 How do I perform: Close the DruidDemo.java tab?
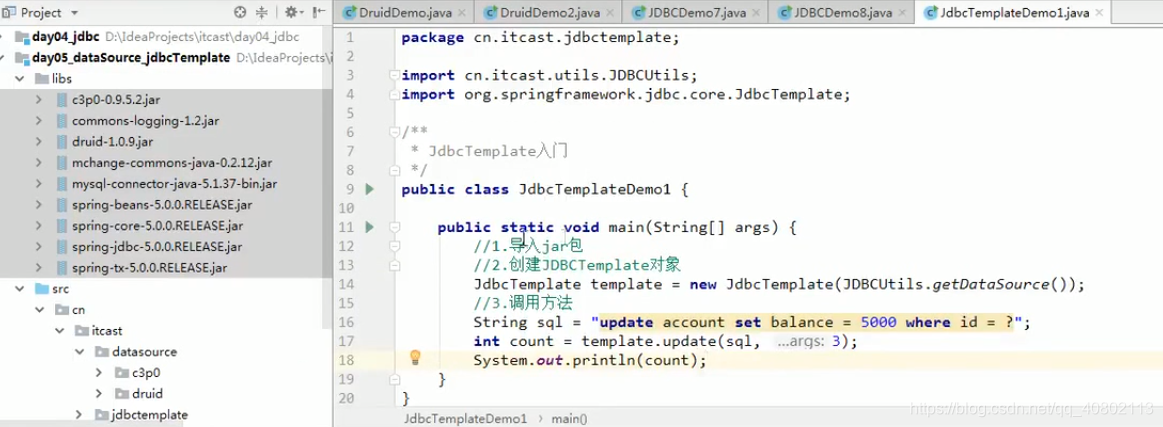point(461,13)
